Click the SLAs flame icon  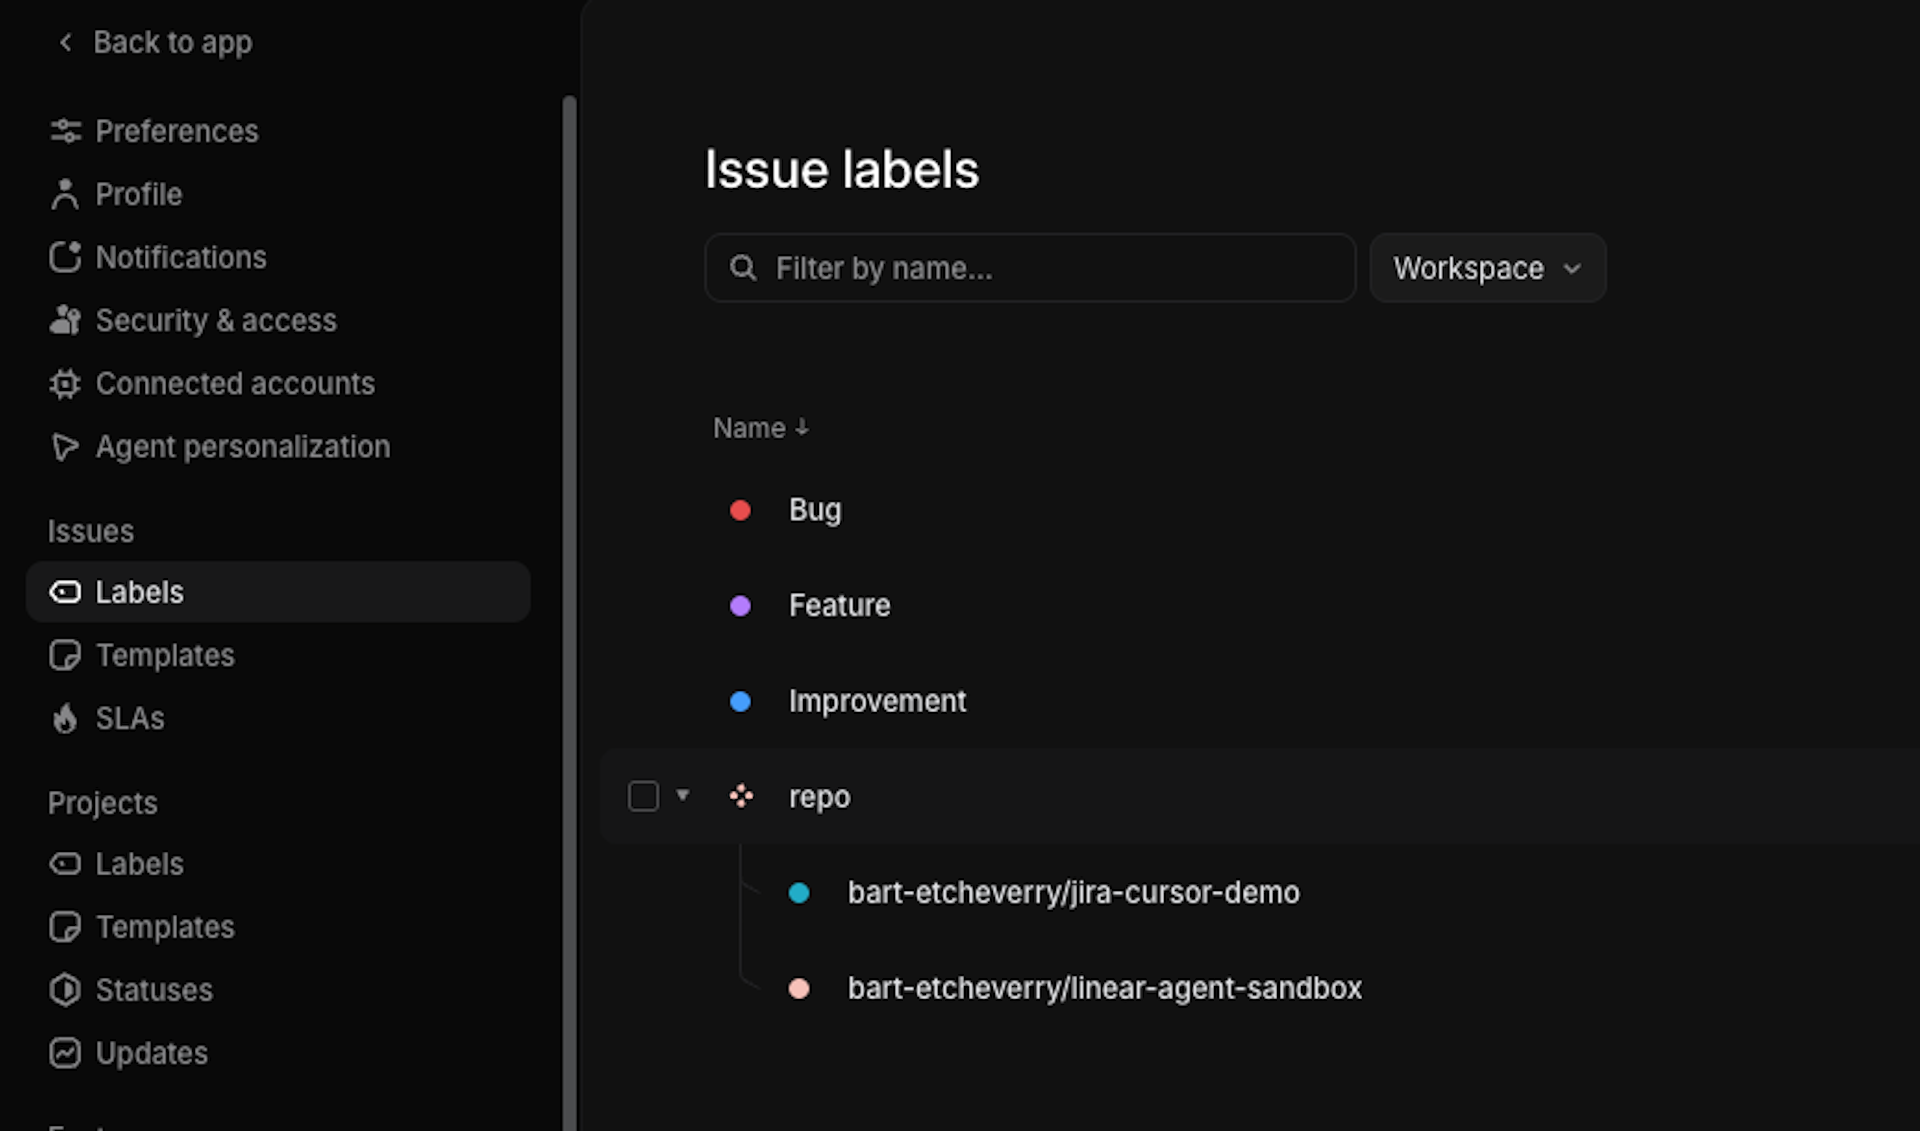point(65,718)
